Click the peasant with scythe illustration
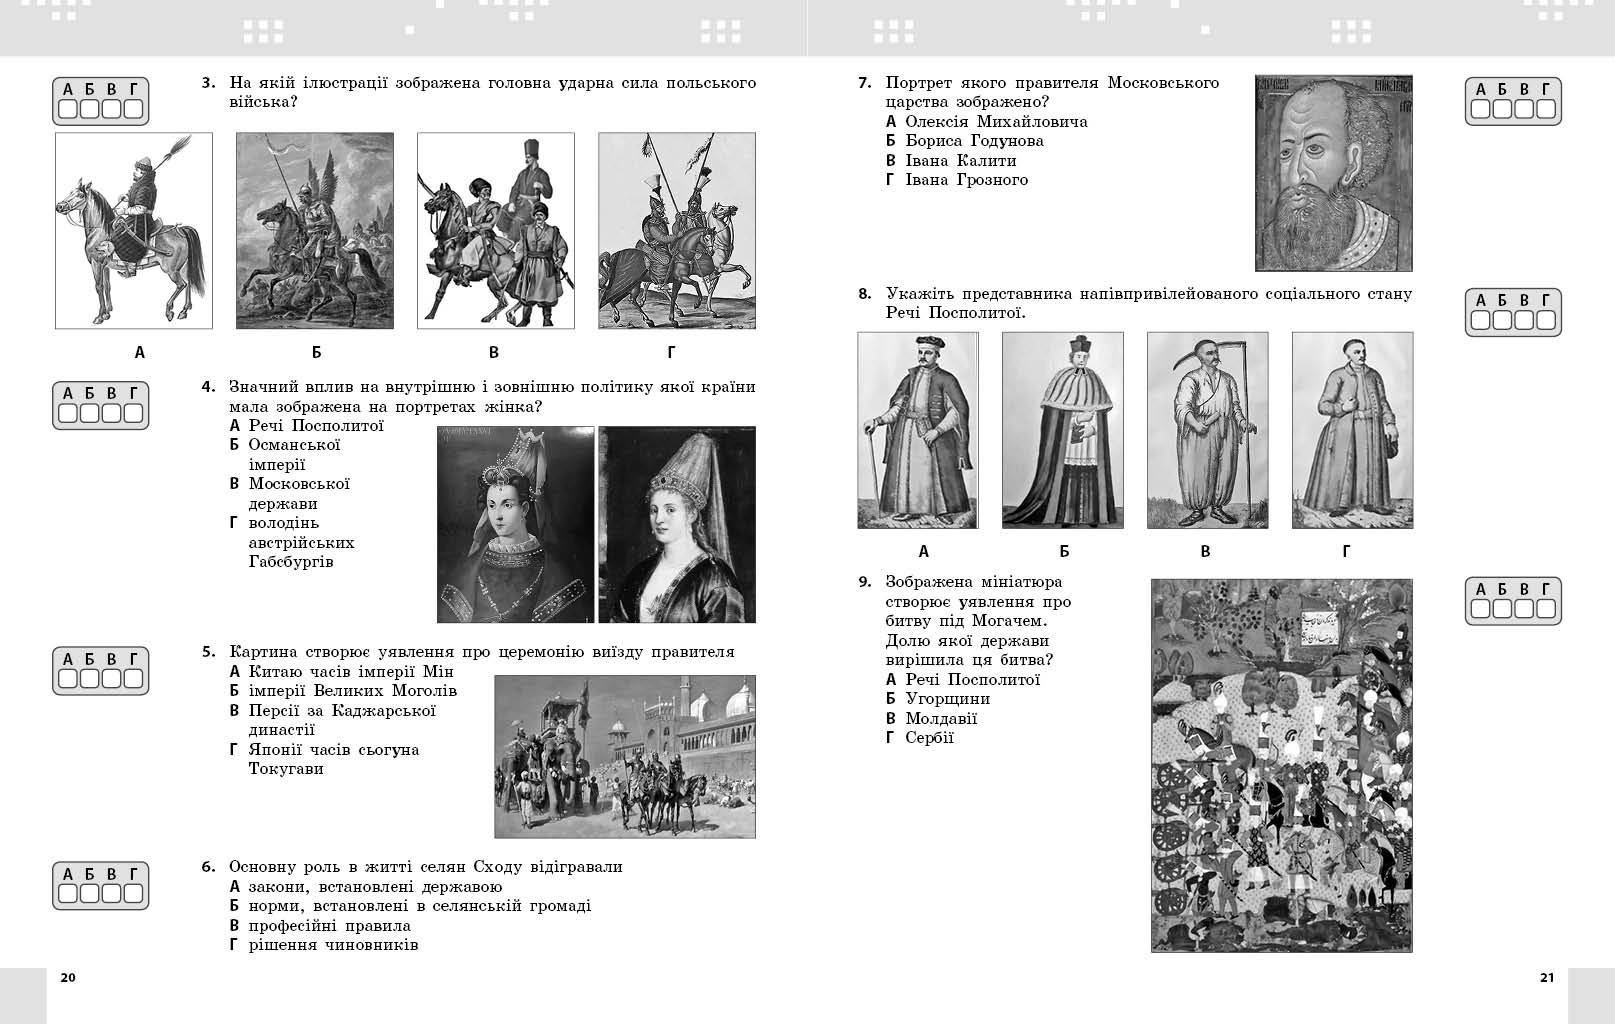 tap(1207, 430)
